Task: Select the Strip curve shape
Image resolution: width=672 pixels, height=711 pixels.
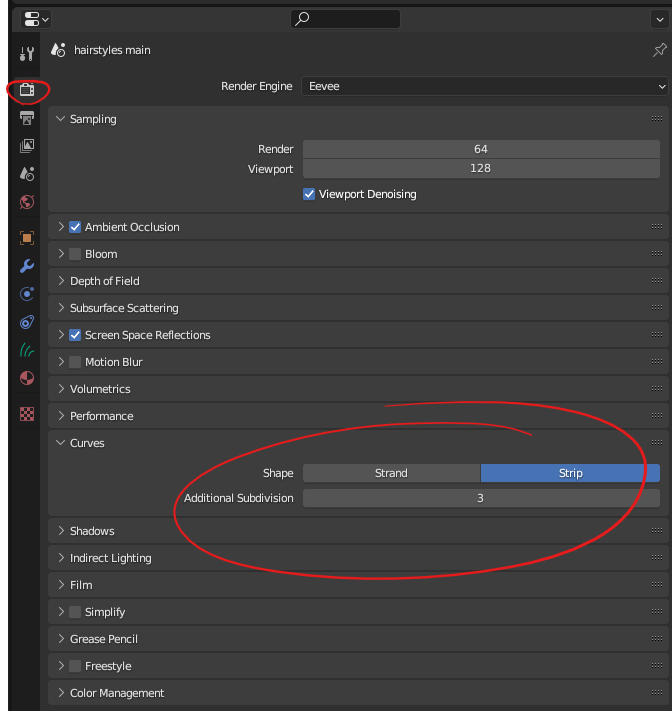Action: (570, 473)
